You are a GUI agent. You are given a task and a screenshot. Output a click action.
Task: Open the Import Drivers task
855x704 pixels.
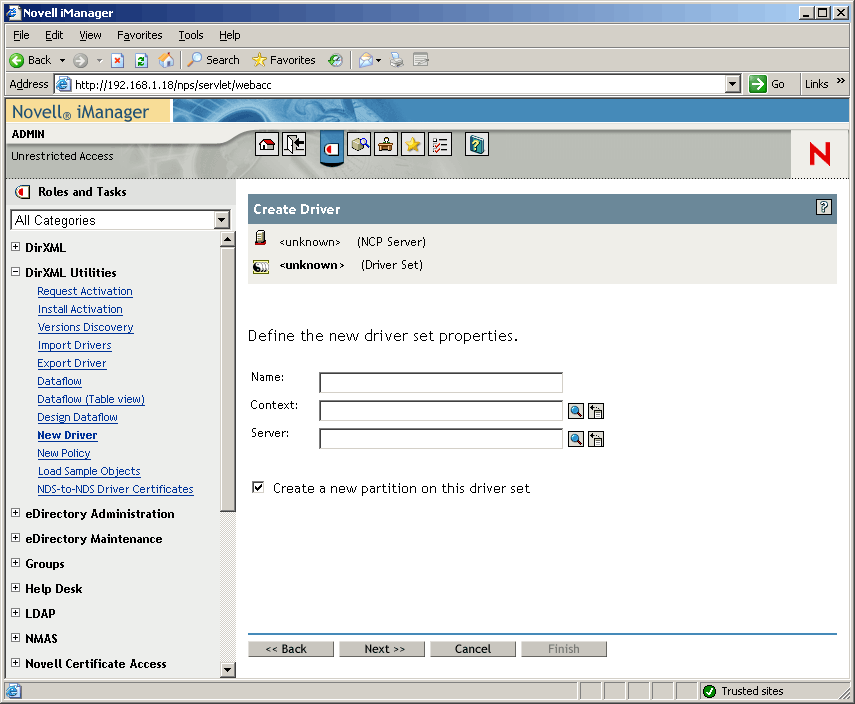[x=74, y=345]
